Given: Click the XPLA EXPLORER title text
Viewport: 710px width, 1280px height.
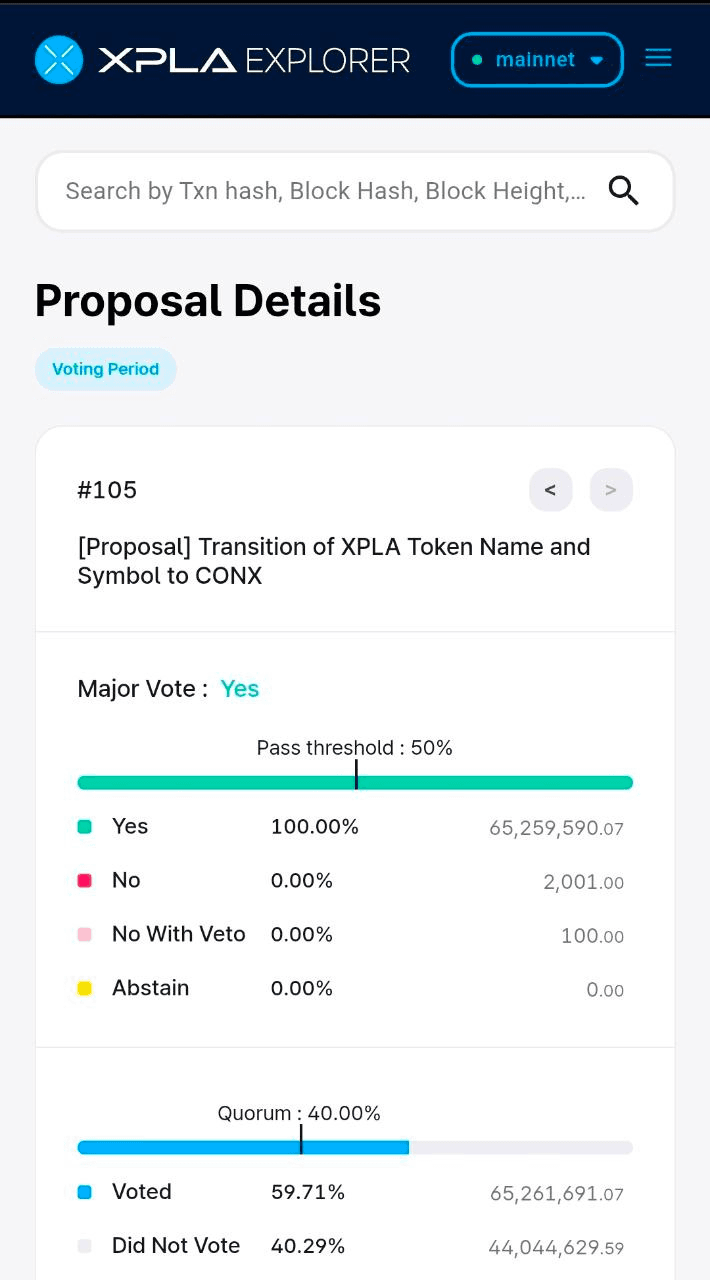Looking at the screenshot, I should (254, 61).
